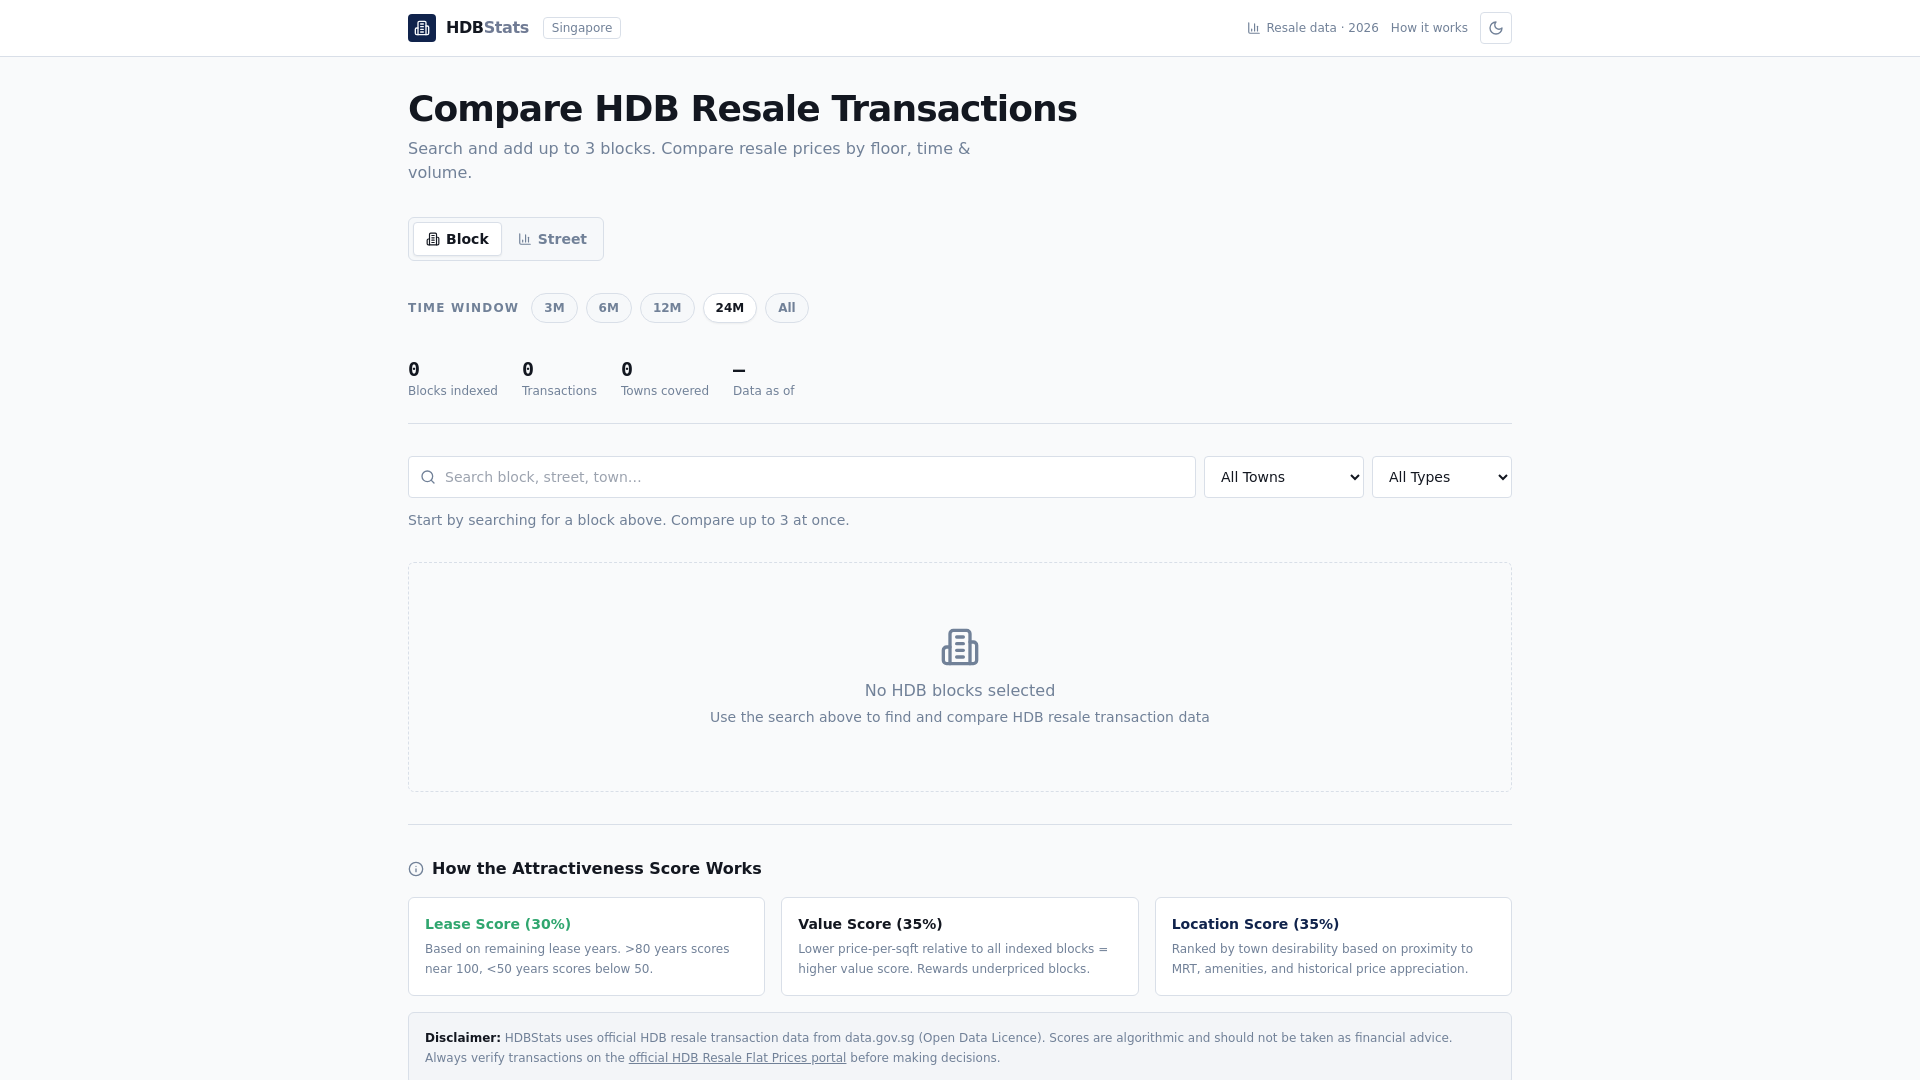Select the 12M time window
The image size is (1920, 1080).
(667, 308)
